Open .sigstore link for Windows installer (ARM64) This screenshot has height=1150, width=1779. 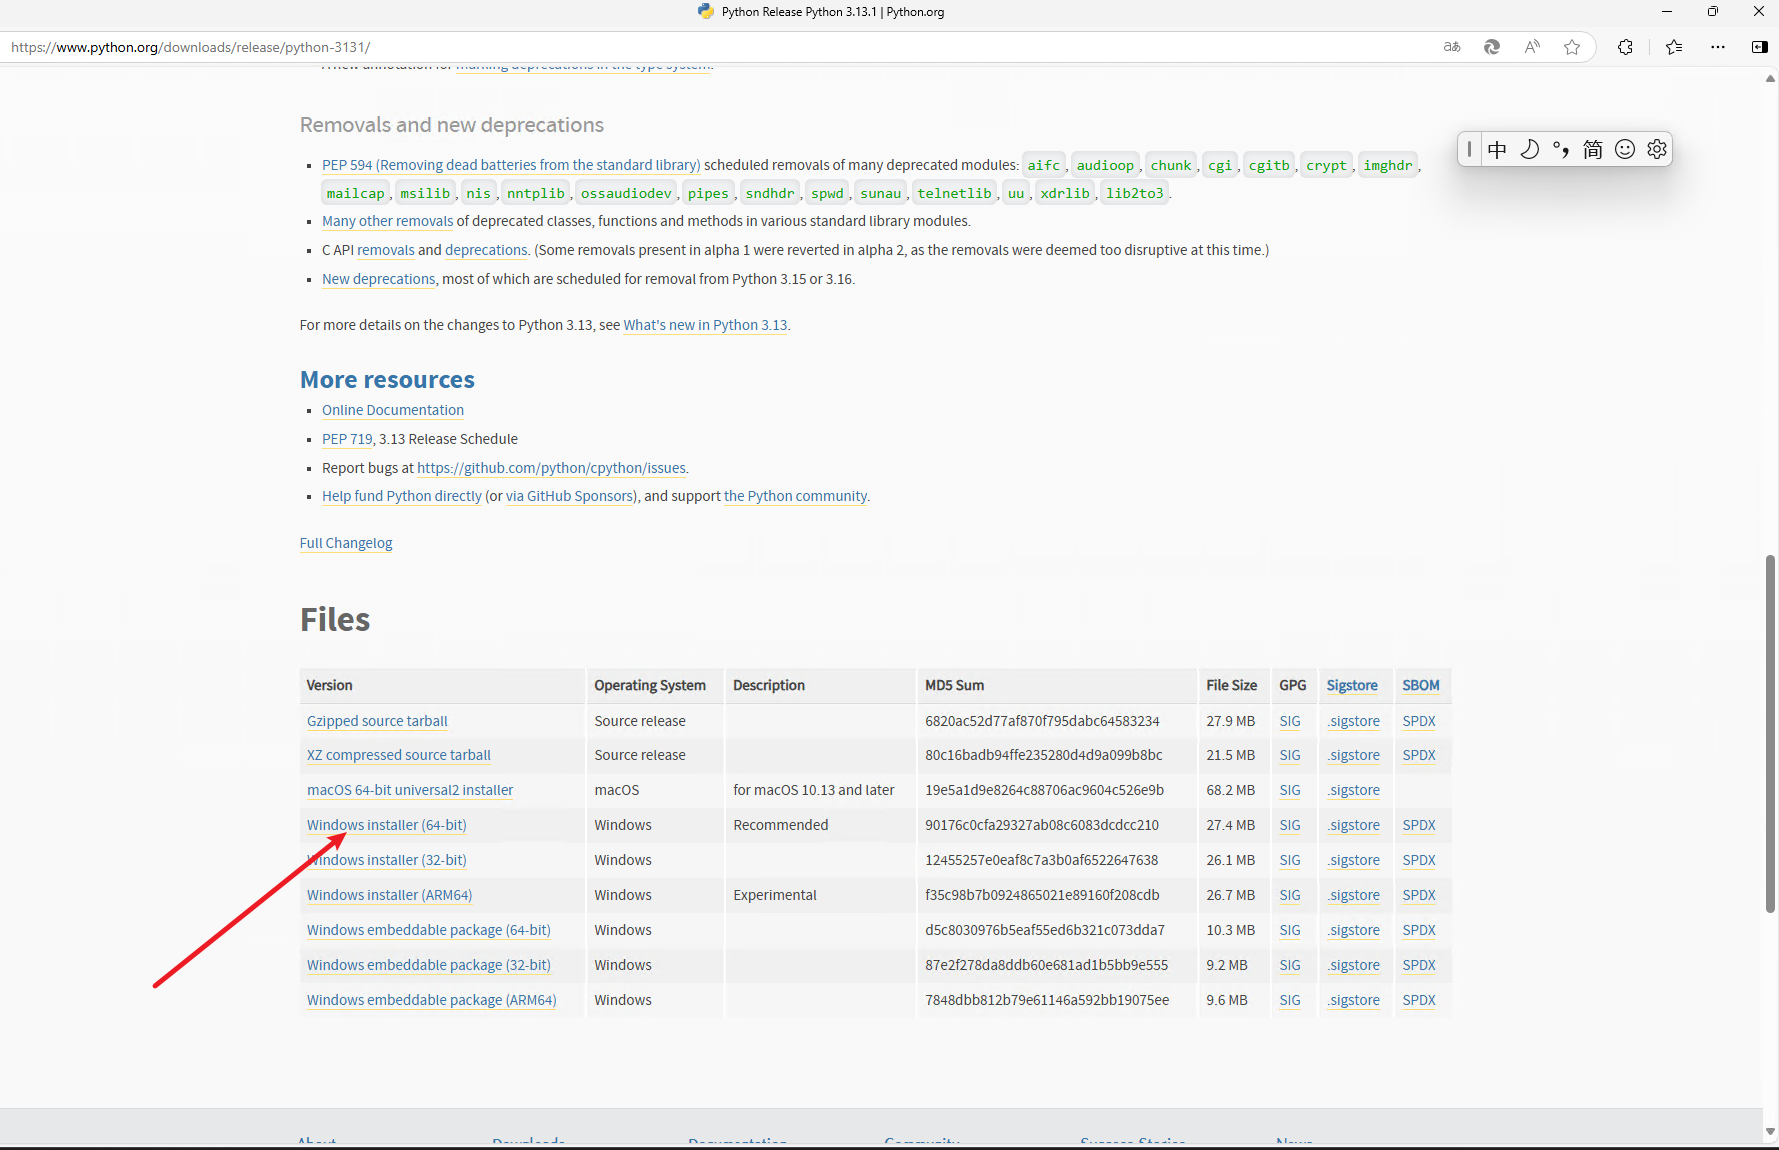pyautogui.click(x=1354, y=895)
